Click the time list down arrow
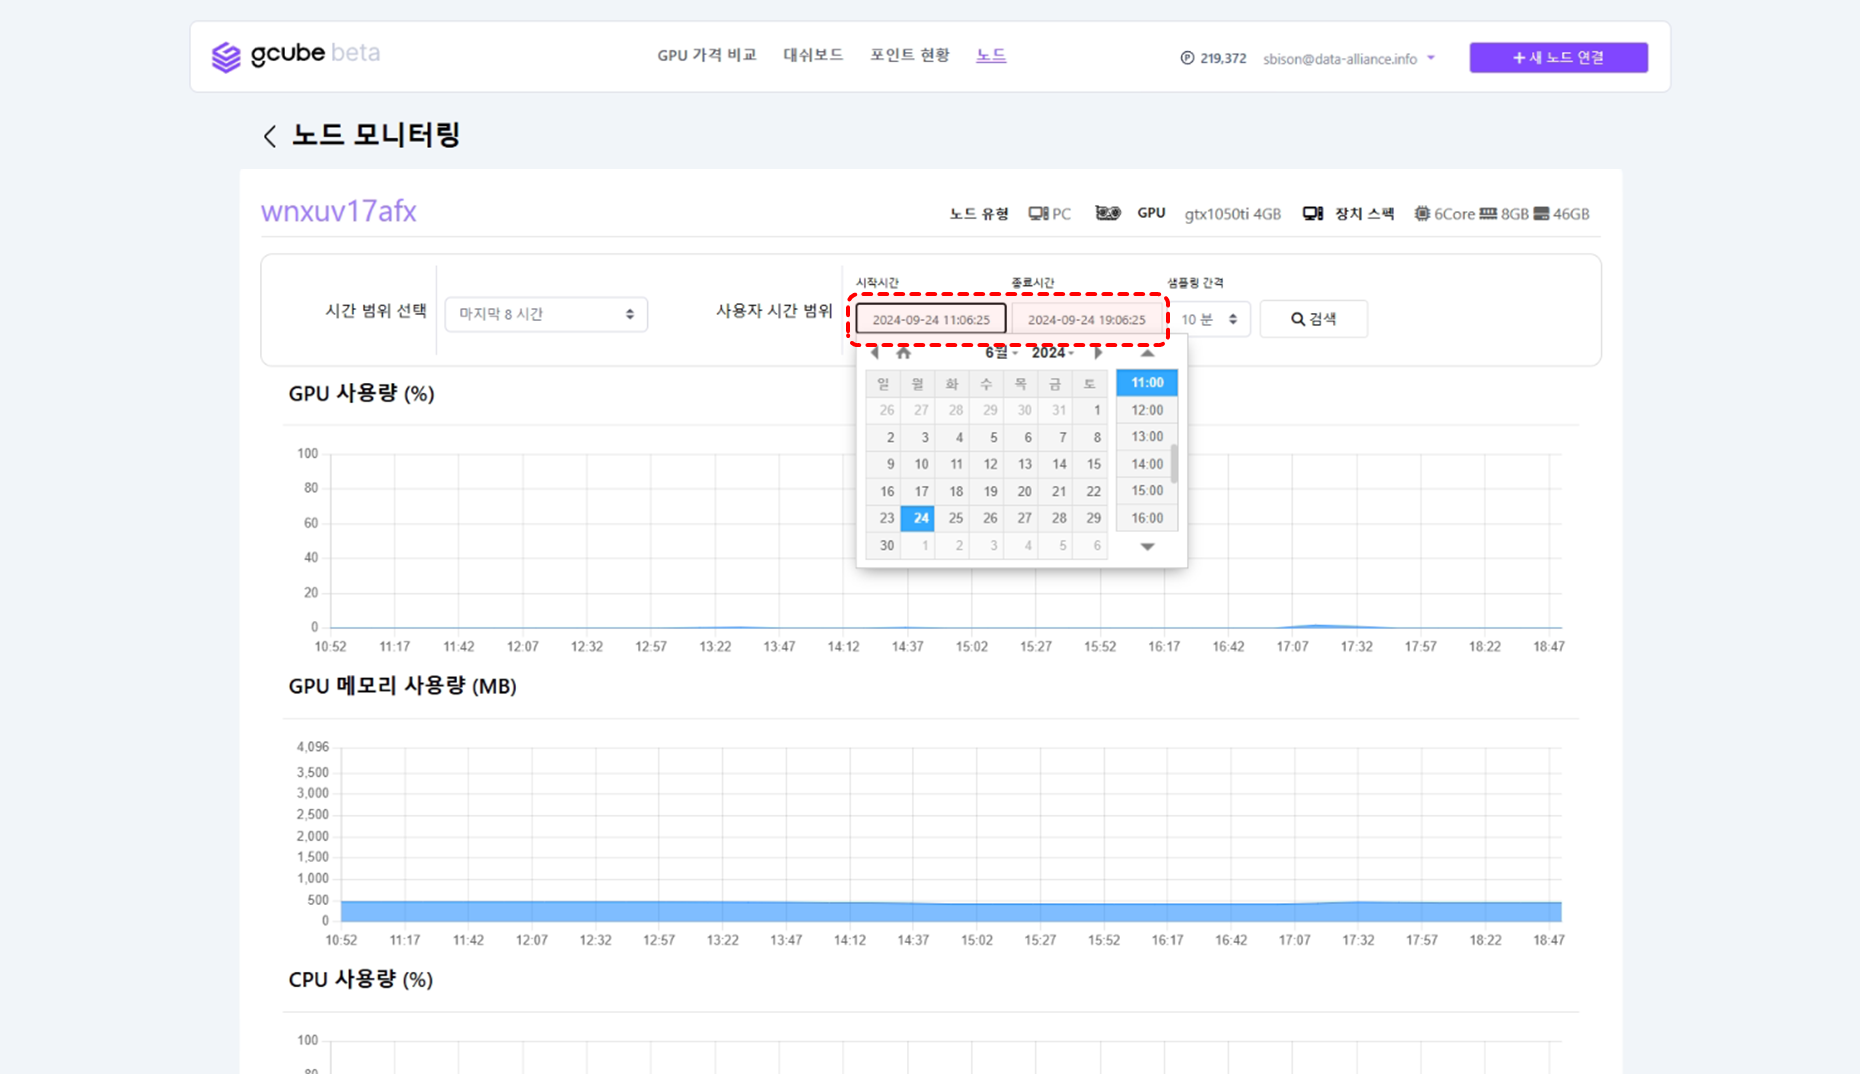1860x1074 pixels. 1147,547
